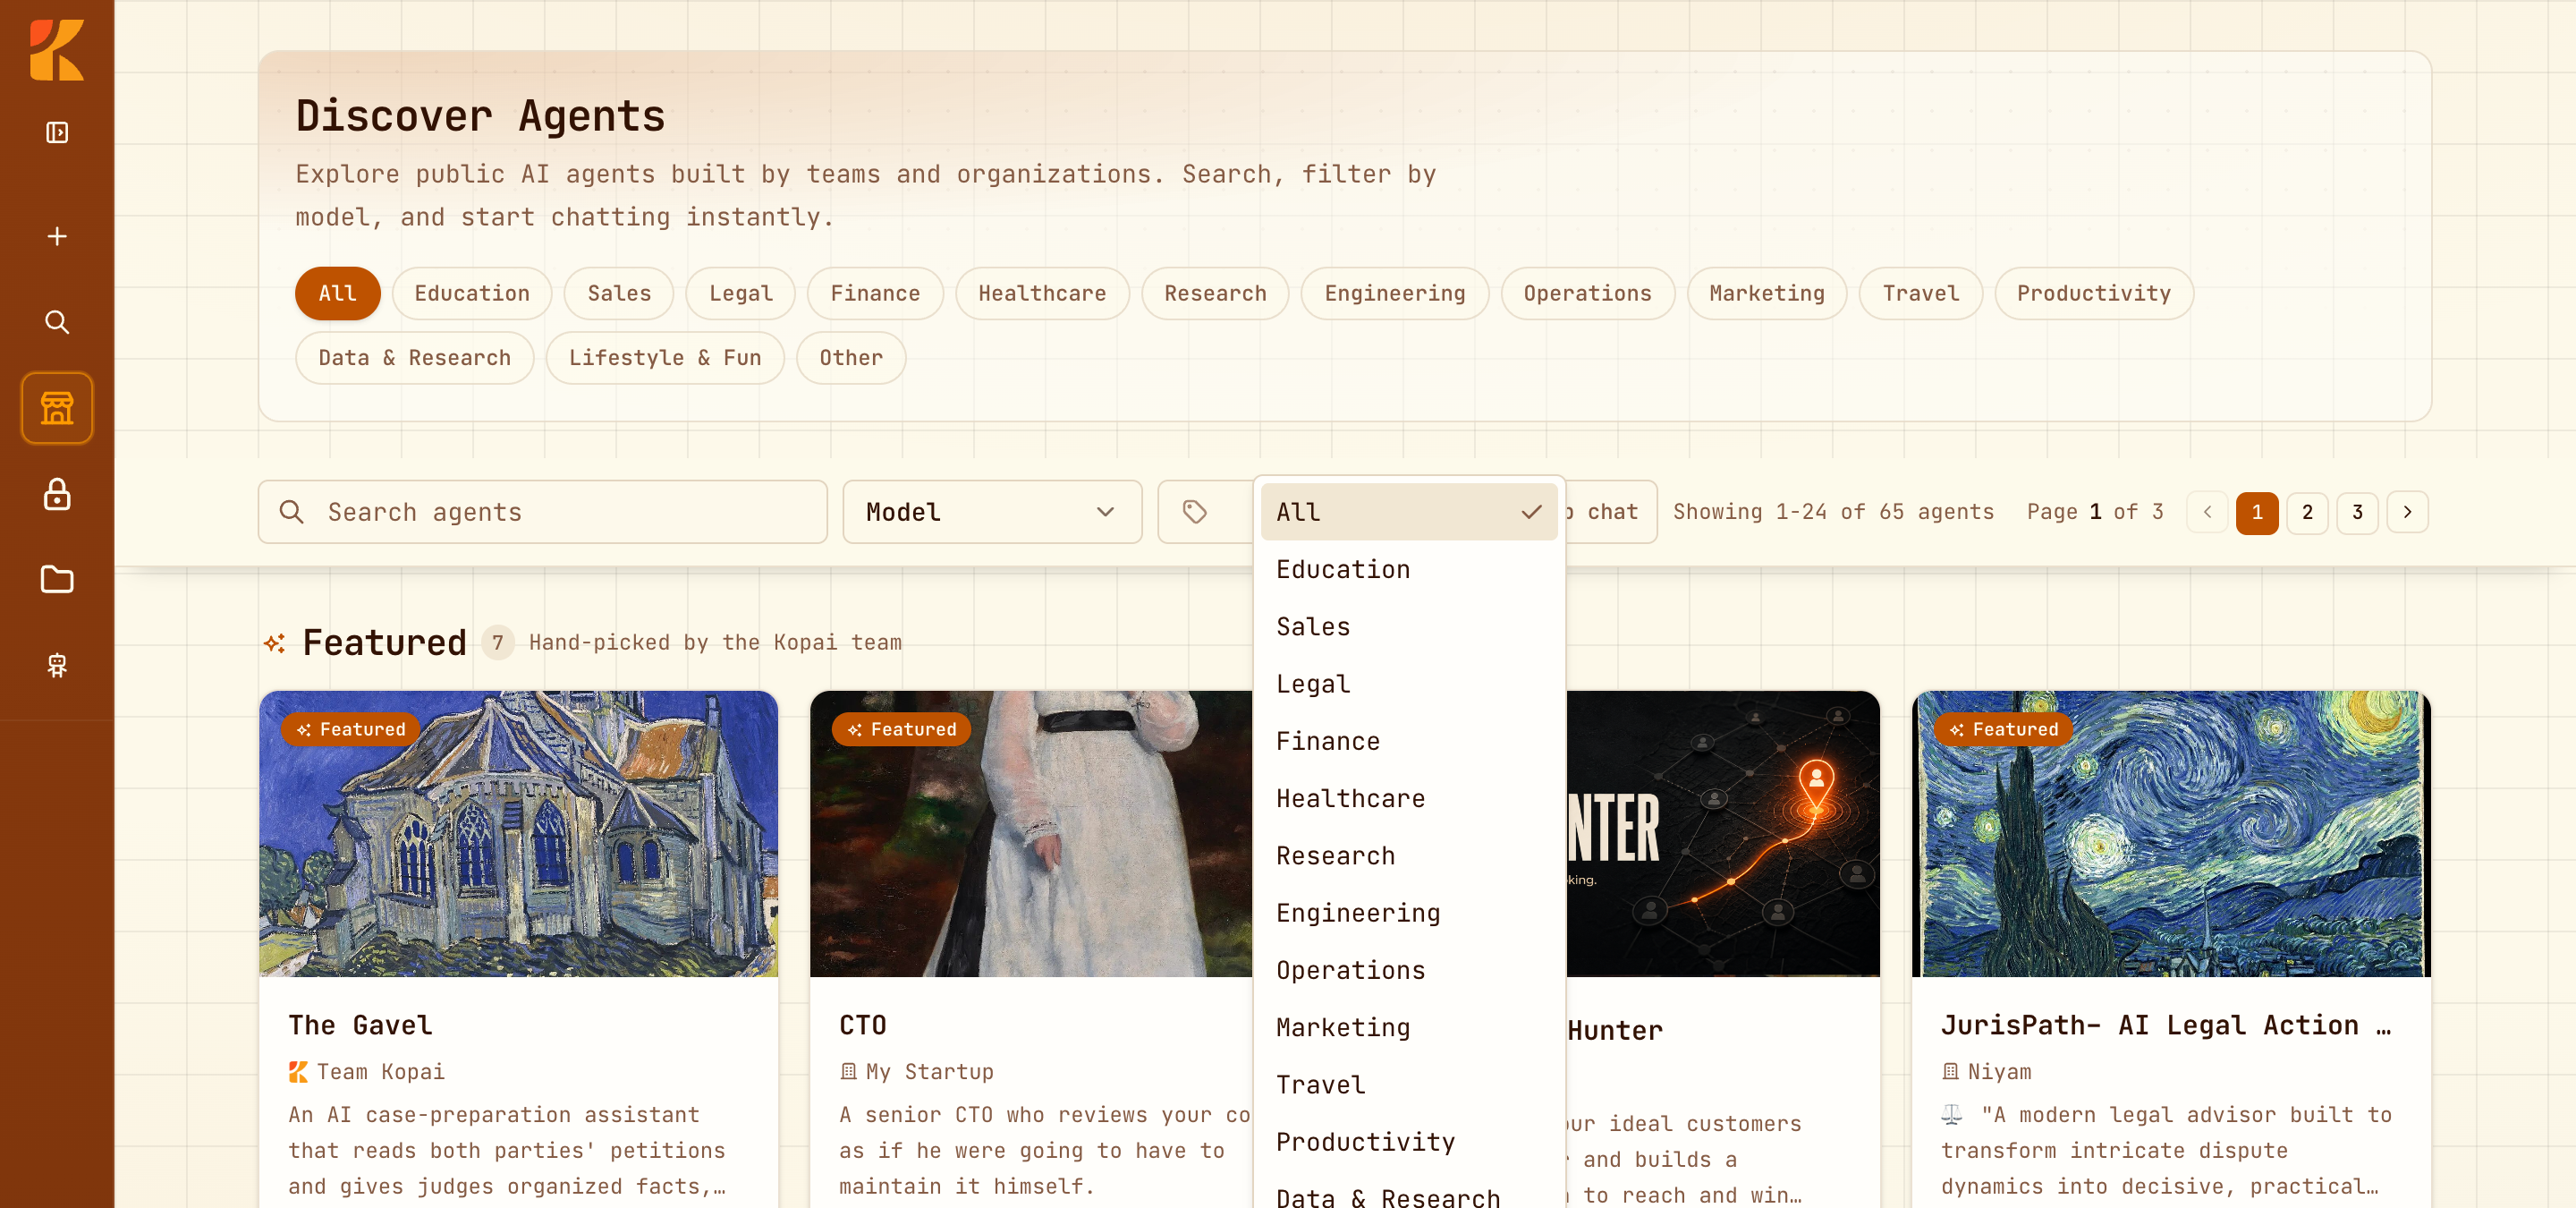Filter by Data & Research chip

coord(414,358)
